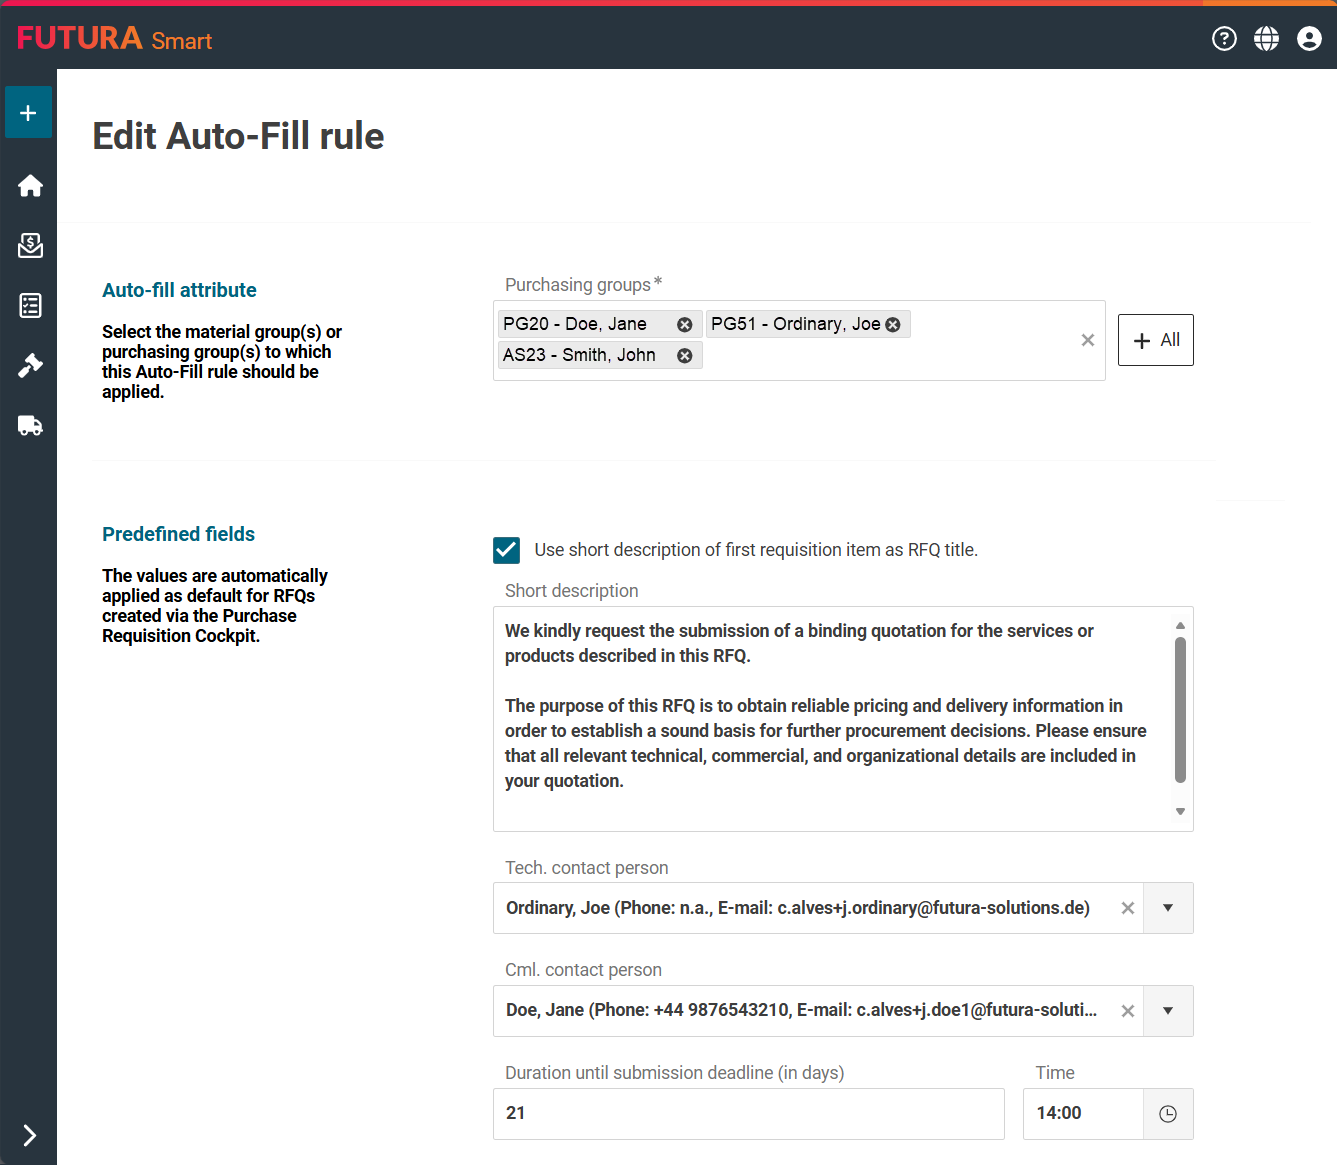The image size is (1337, 1165).
Task: Open the list document sidebar icon
Action: [x=30, y=306]
